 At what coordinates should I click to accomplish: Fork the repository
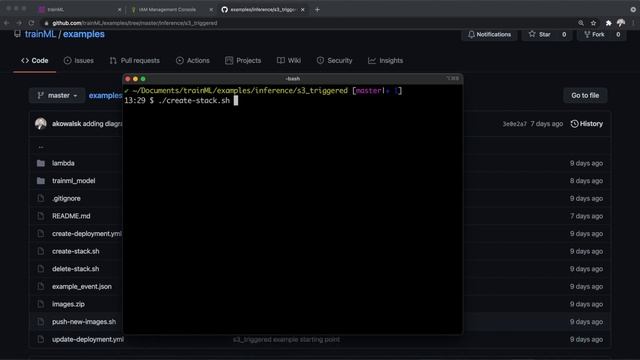(x=594, y=35)
